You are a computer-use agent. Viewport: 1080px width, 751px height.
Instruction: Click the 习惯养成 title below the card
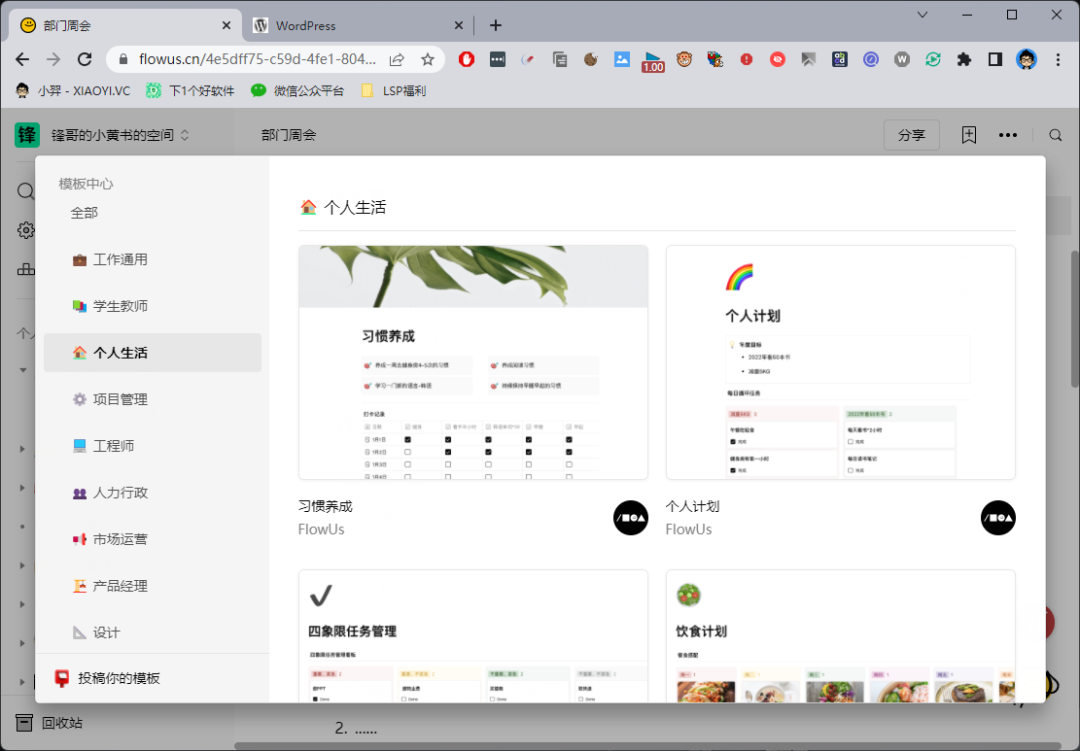pos(325,506)
